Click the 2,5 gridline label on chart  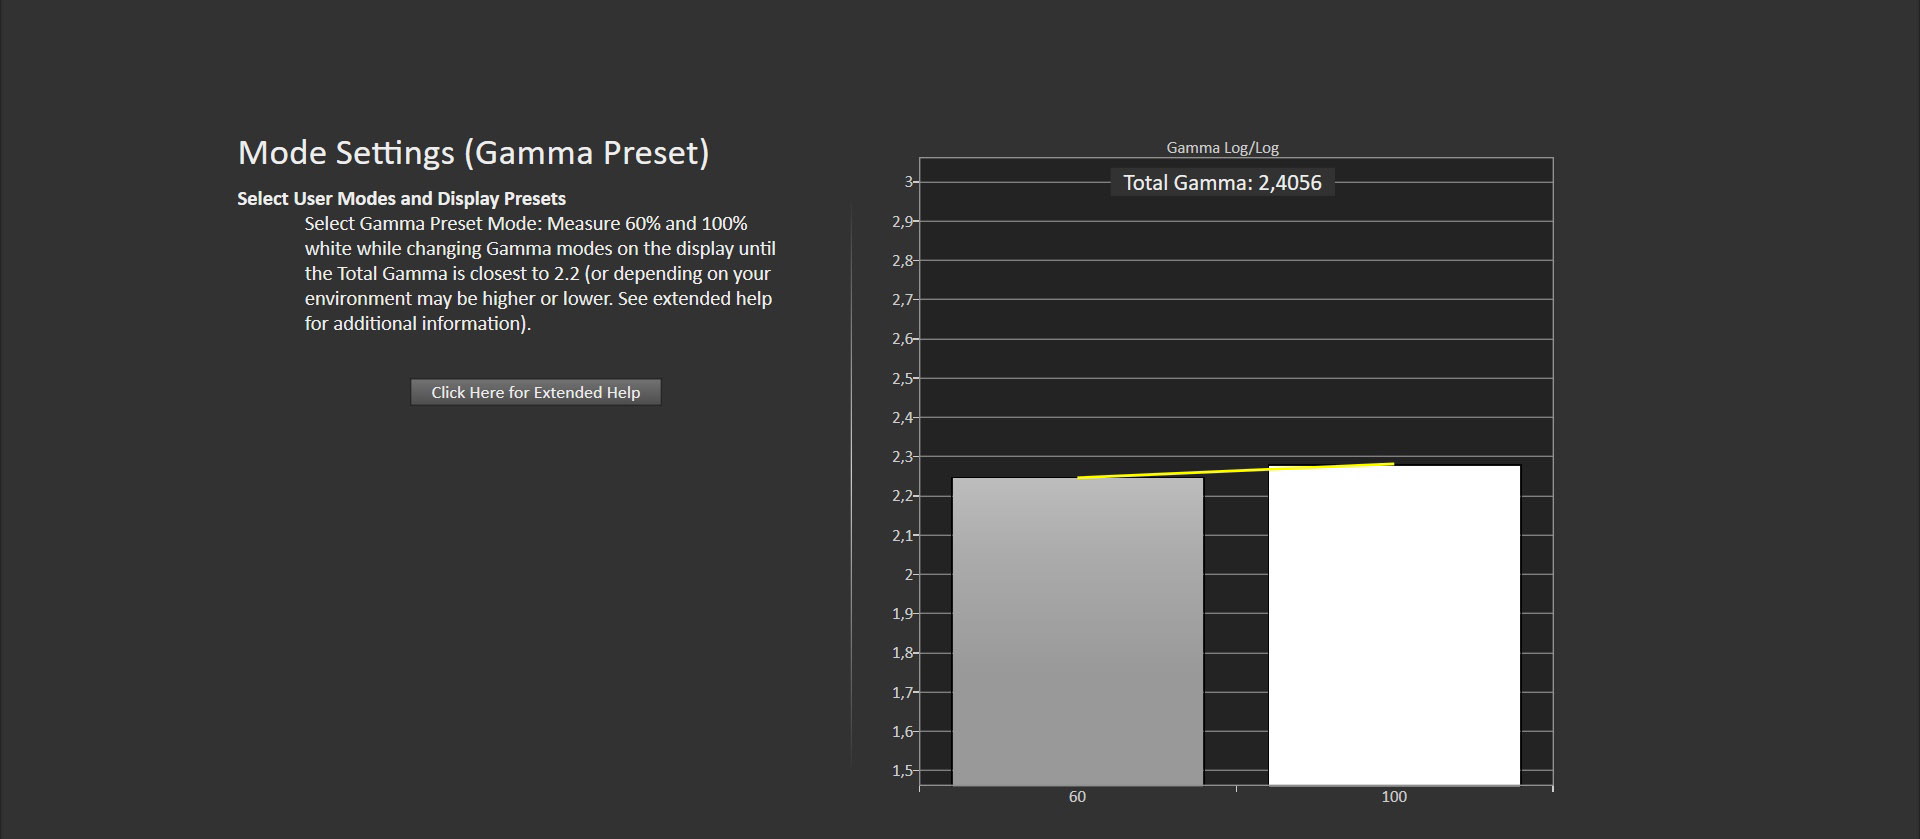pyautogui.click(x=902, y=379)
